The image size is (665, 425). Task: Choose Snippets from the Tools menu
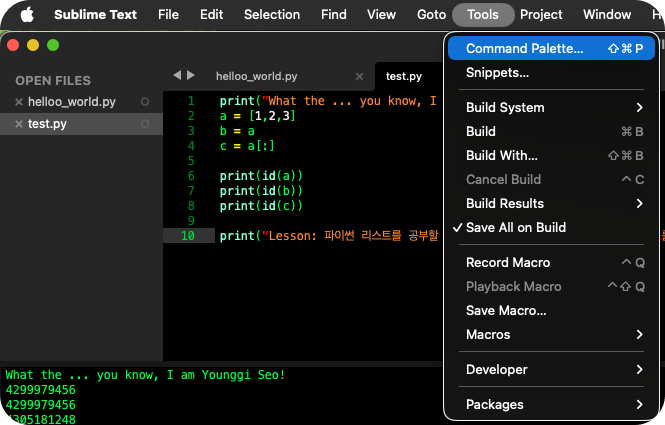click(x=497, y=72)
